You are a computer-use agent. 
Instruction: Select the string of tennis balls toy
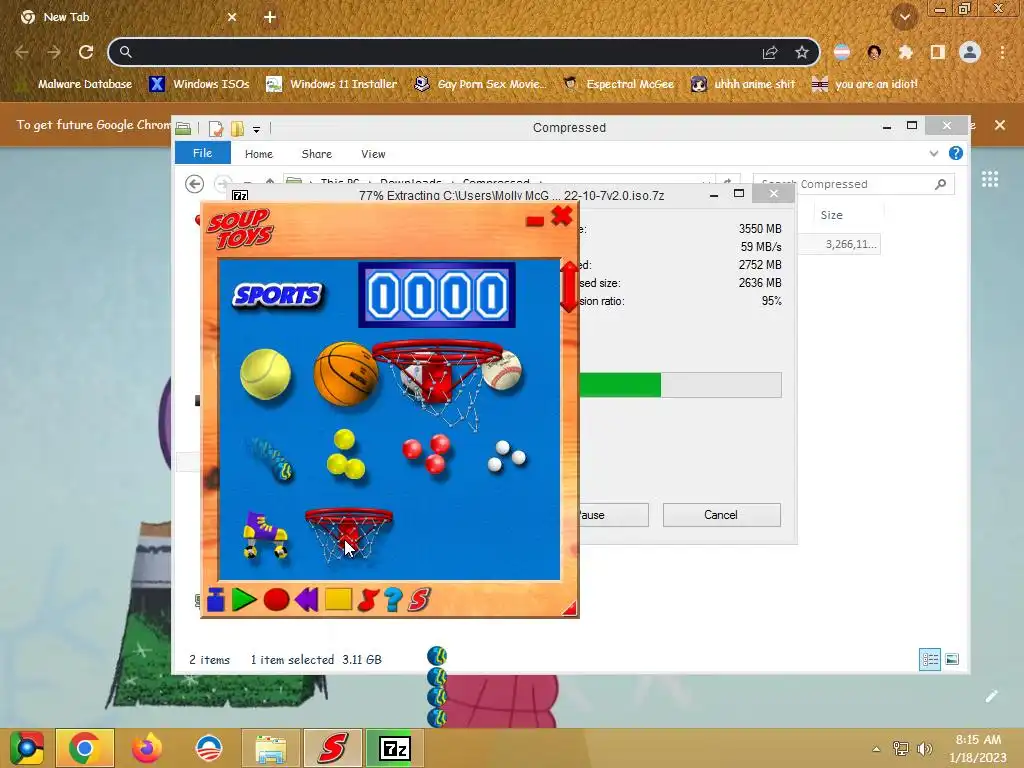[271, 458]
